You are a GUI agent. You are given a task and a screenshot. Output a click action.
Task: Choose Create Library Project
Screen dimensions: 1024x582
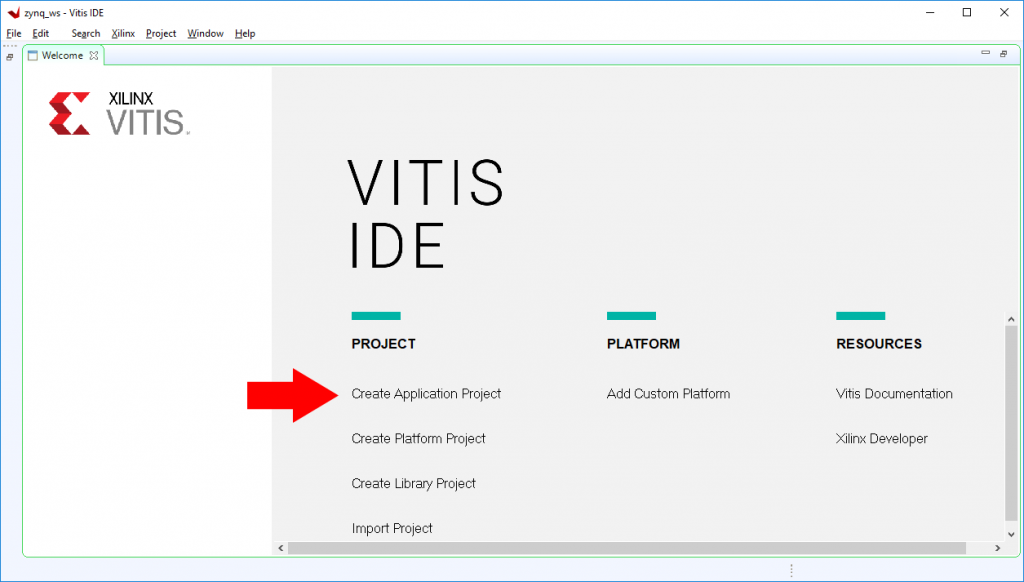(413, 484)
